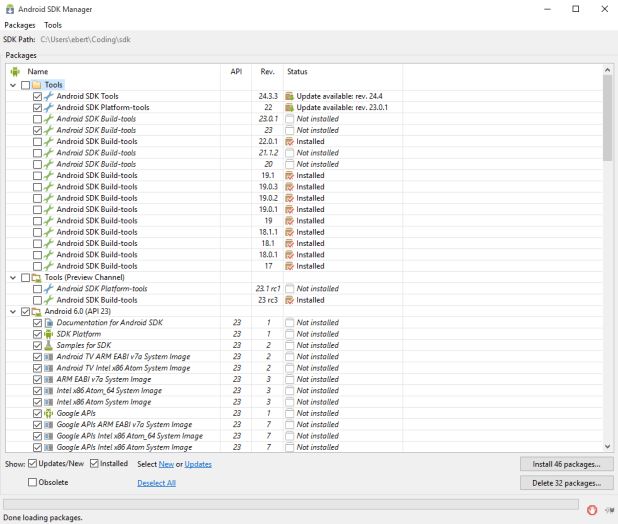This screenshot has width=618, height=524.
Task: Click scrollbar up arrow of package list
Action: pos(607,70)
